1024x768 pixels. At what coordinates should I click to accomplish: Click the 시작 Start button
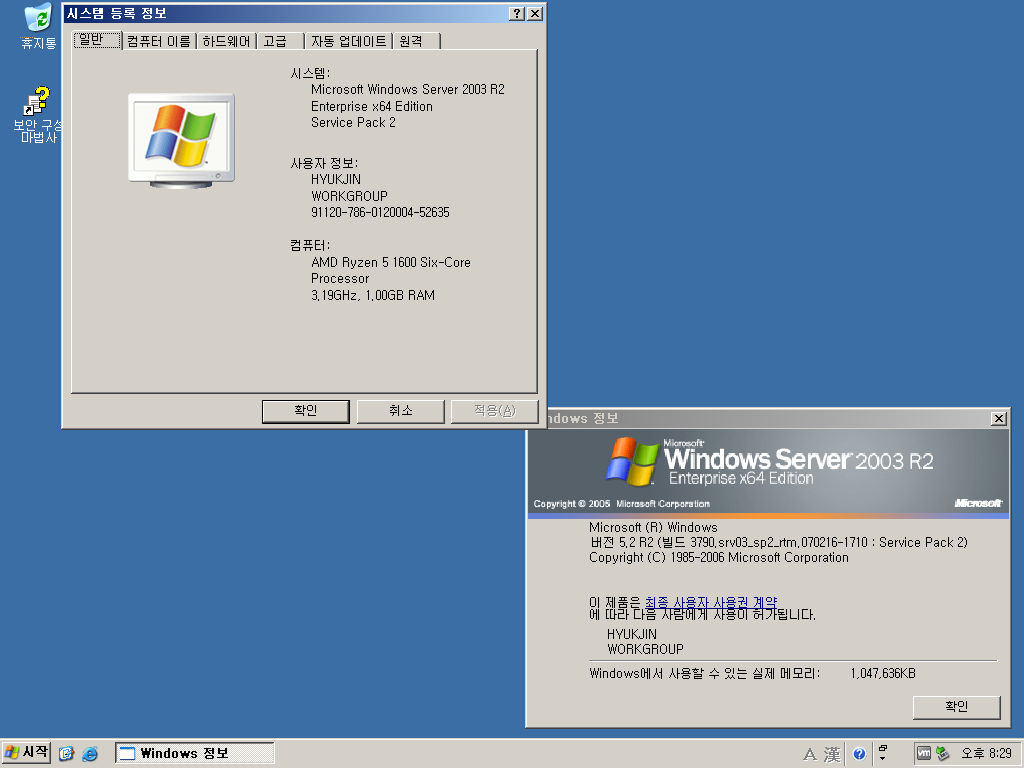click(27, 753)
